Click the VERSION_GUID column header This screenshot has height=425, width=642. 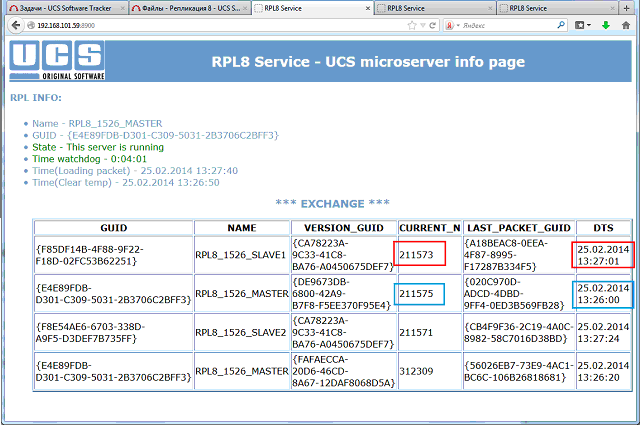coord(344,228)
